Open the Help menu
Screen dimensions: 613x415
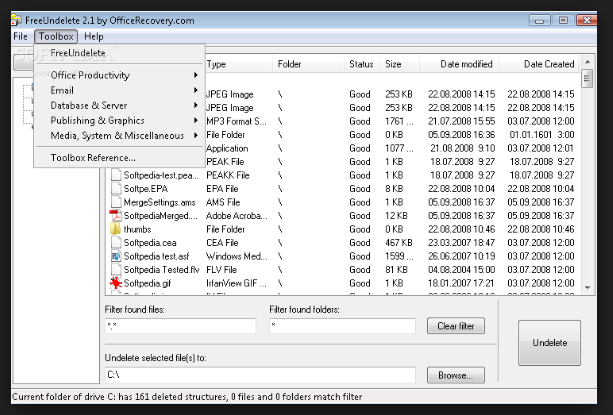[x=93, y=36]
